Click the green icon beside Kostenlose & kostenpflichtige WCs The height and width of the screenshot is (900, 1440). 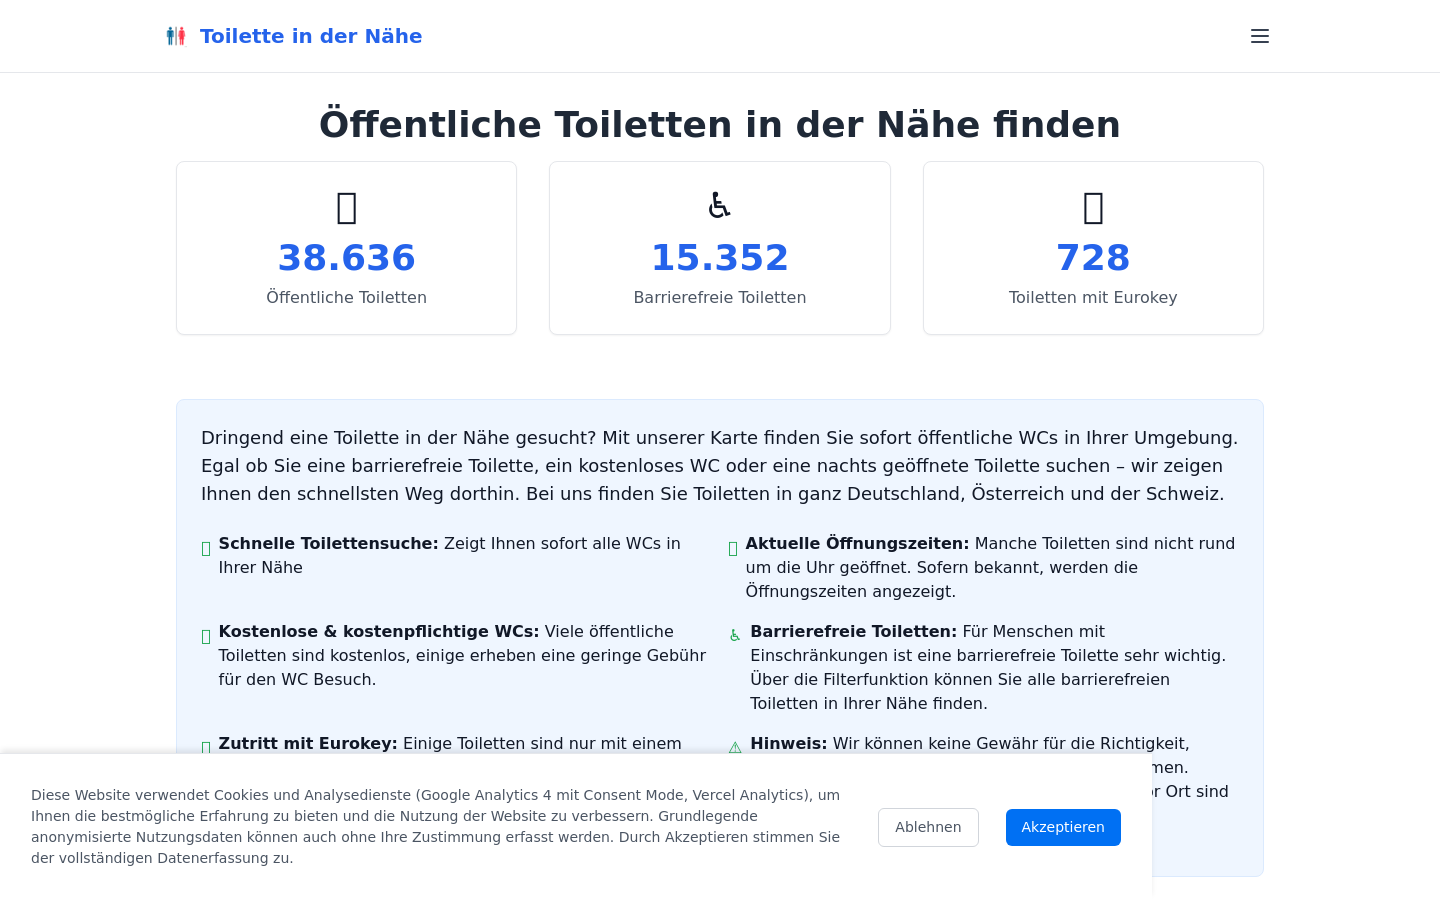pos(206,636)
